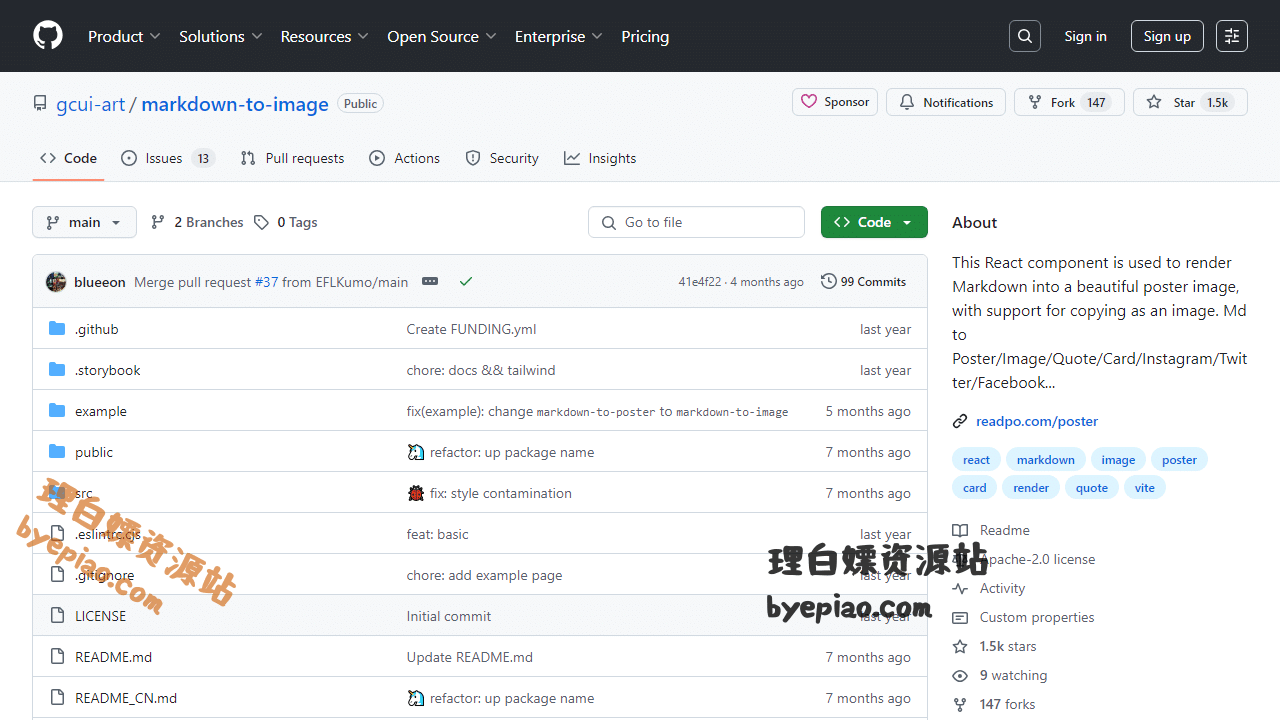Image resolution: width=1280 pixels, height=720 pixels.
Task: Open the Product dropdown menu
Action: (x=124, y=36)
